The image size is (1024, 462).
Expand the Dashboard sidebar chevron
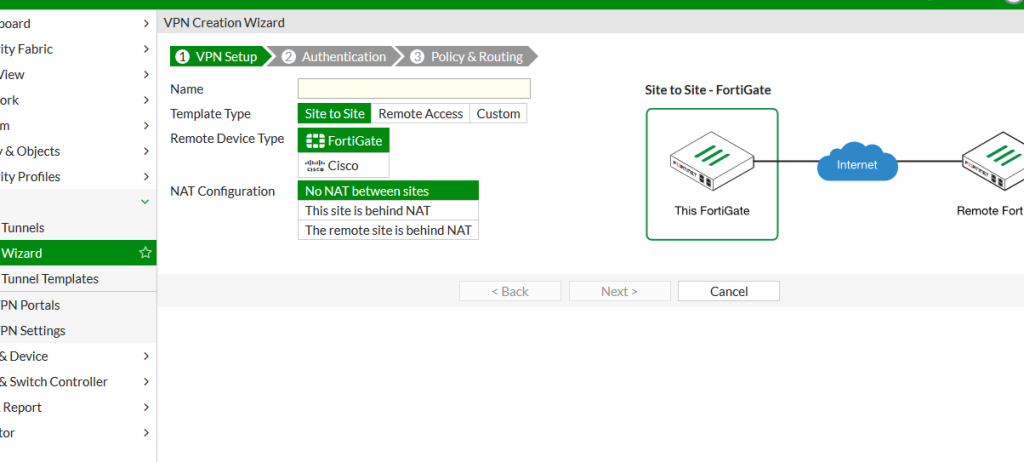pyautogui.click(x=146, y=24)
